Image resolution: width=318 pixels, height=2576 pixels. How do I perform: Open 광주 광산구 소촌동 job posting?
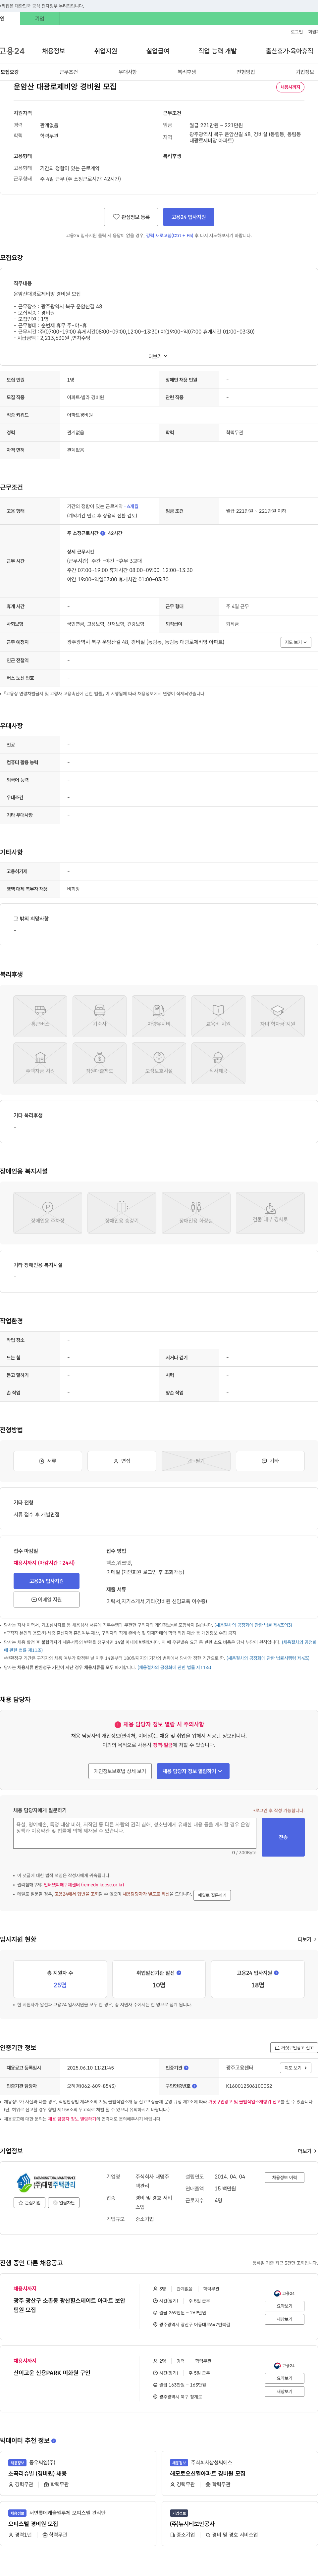tap(69, 2305)
